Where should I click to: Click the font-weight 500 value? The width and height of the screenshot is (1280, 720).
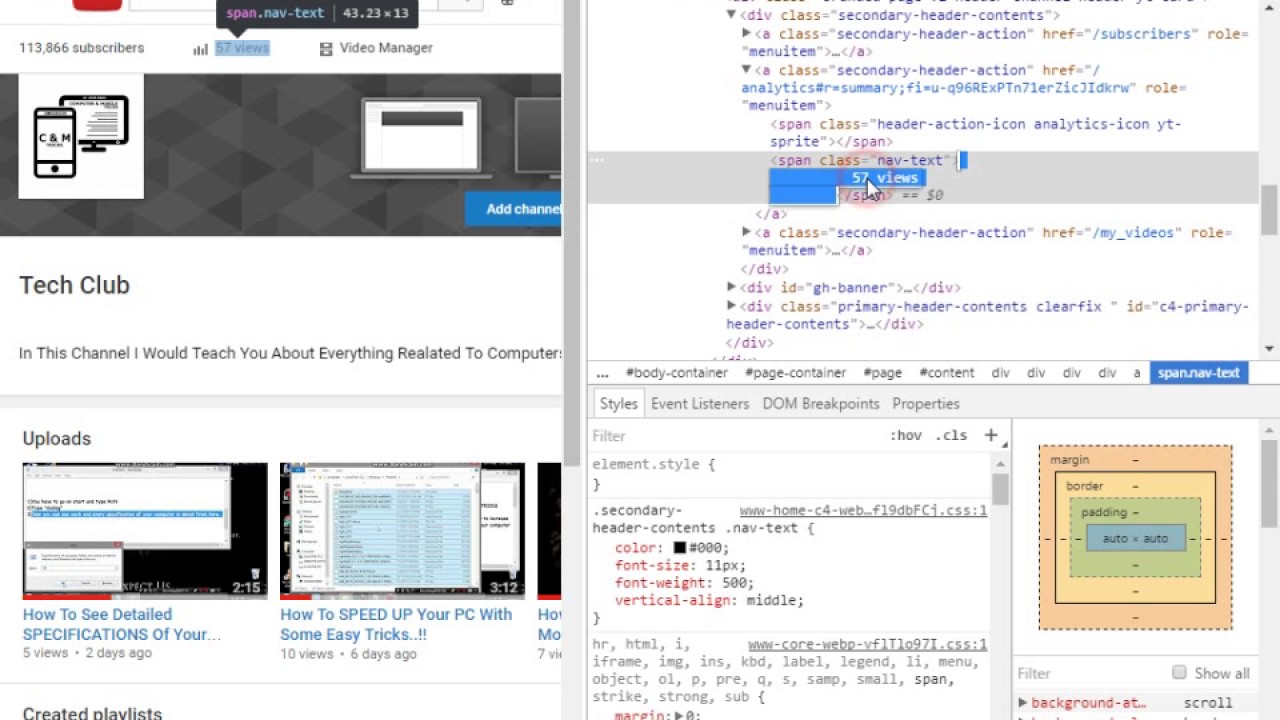coord(734,583)
